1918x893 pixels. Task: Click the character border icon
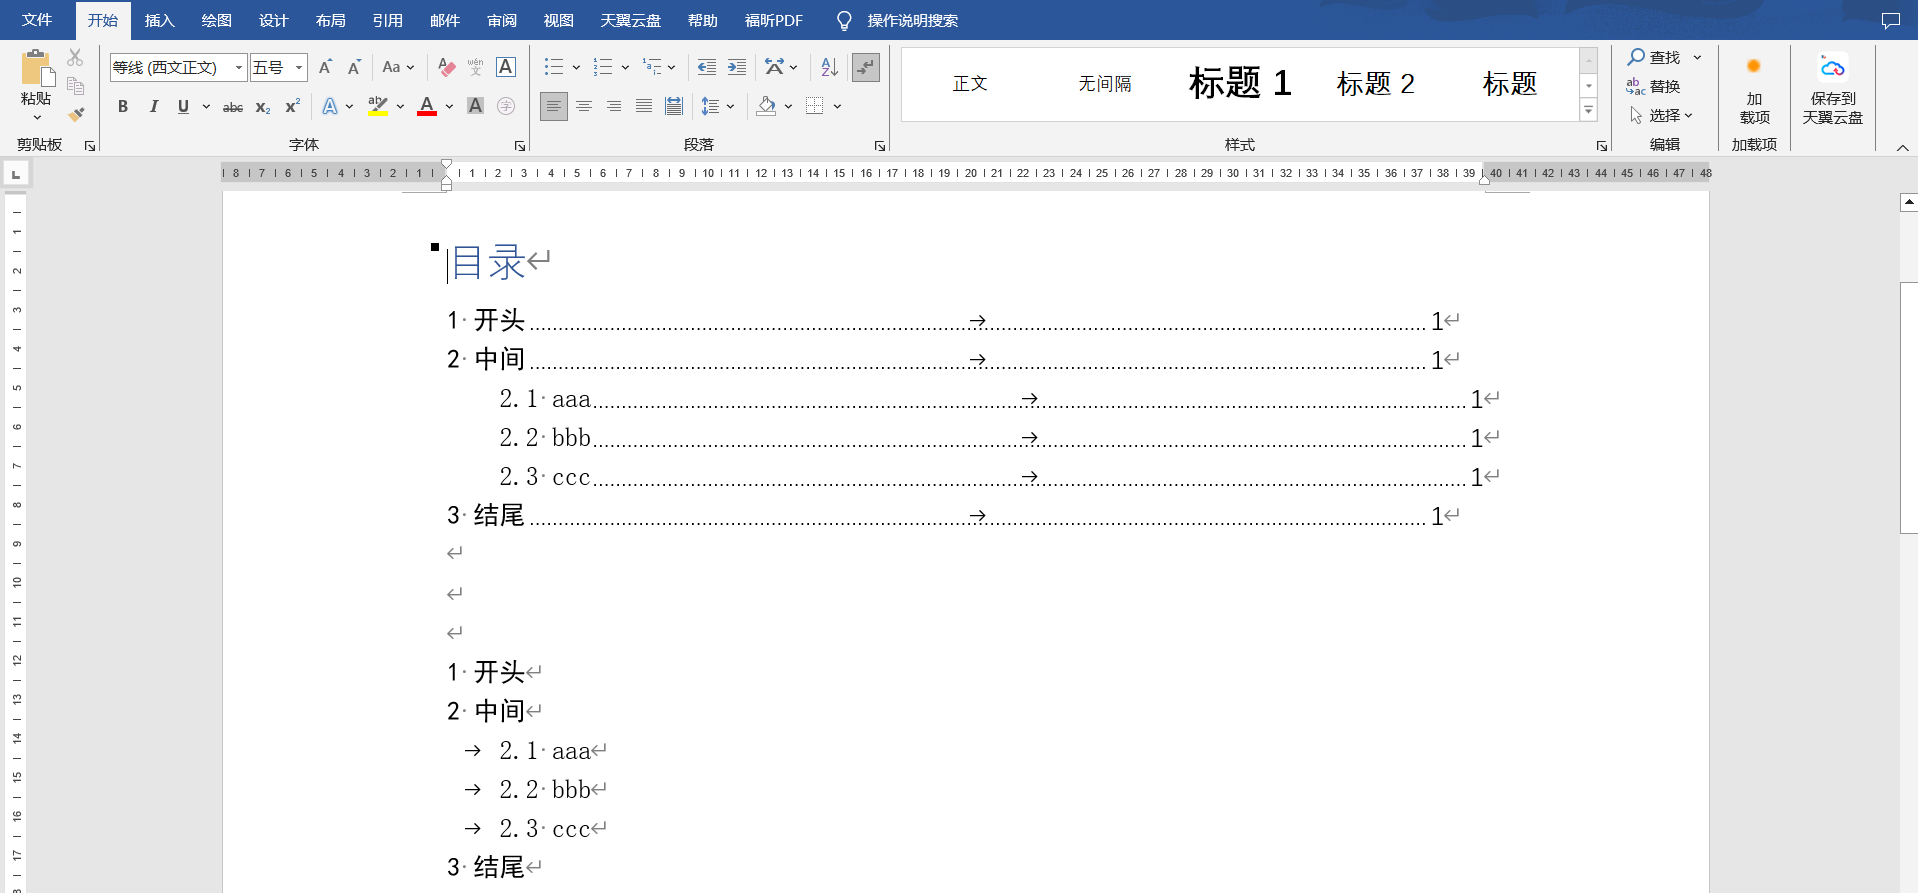click(x=506, y=67)
